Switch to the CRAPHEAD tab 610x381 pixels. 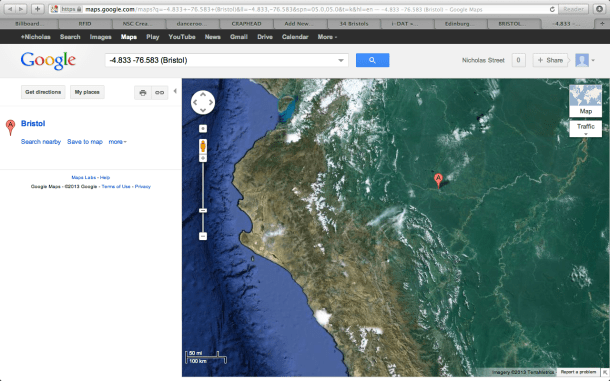click(246, 24)
